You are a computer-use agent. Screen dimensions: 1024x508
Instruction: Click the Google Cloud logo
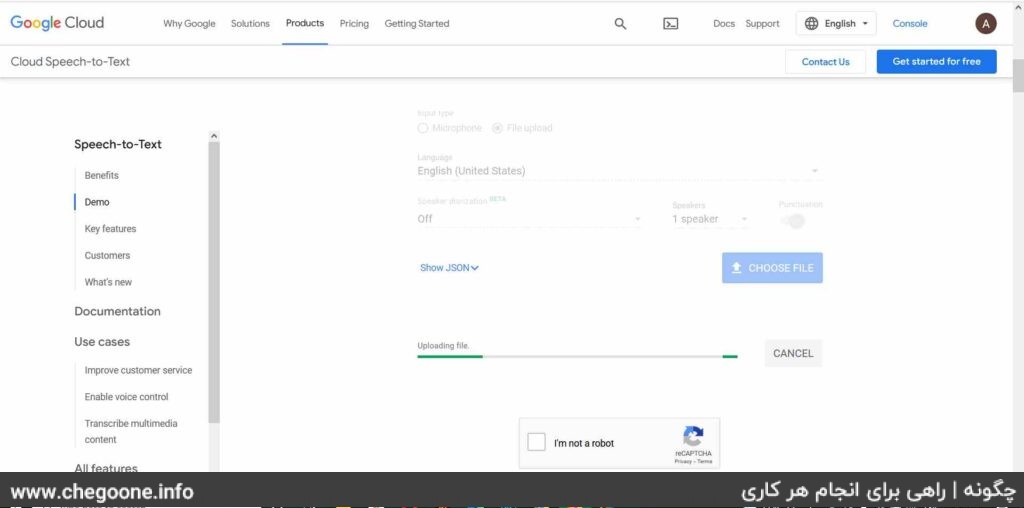(x=57, y=23)
